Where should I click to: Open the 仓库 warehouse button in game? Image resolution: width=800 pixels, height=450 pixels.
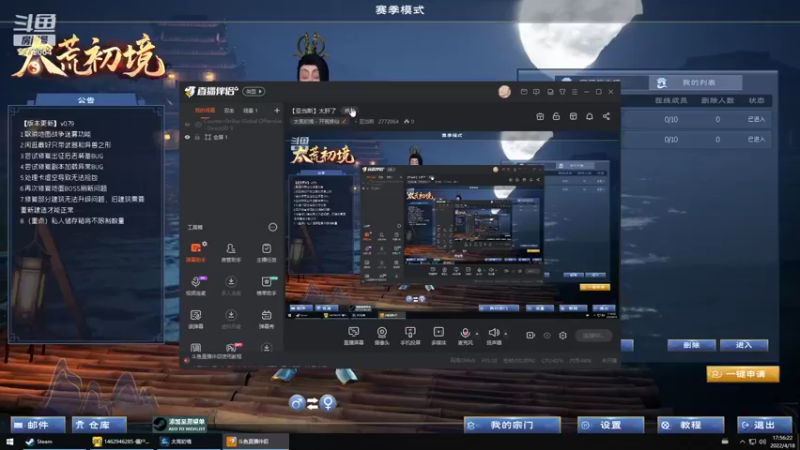tap(99, 424)
